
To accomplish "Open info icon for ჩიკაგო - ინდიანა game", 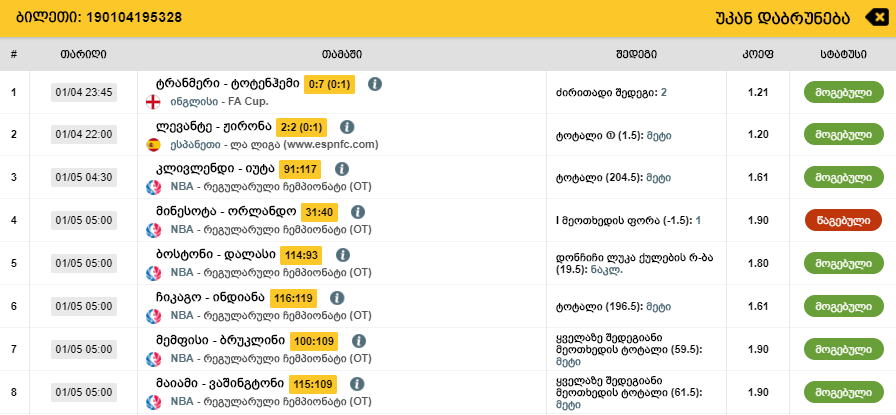I will (337, 298).
